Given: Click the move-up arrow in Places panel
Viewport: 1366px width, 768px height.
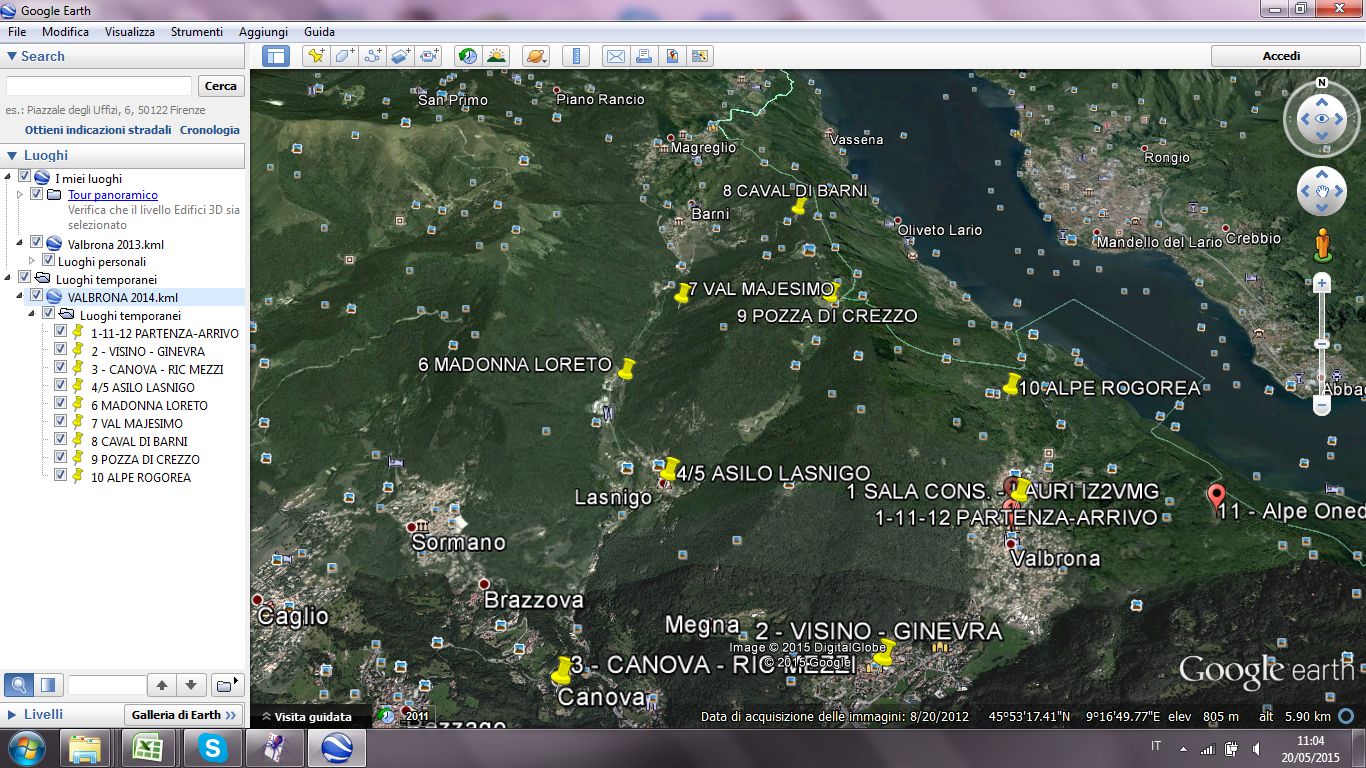Looking at the screenshot, I should point(162,685).
